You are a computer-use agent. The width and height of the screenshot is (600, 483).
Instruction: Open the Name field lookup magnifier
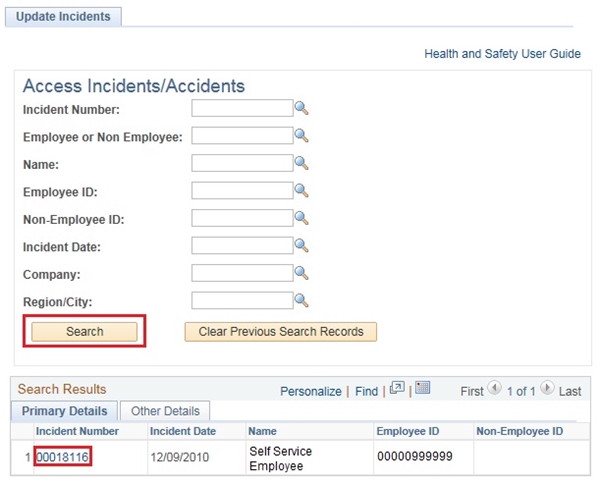point(301,163)
